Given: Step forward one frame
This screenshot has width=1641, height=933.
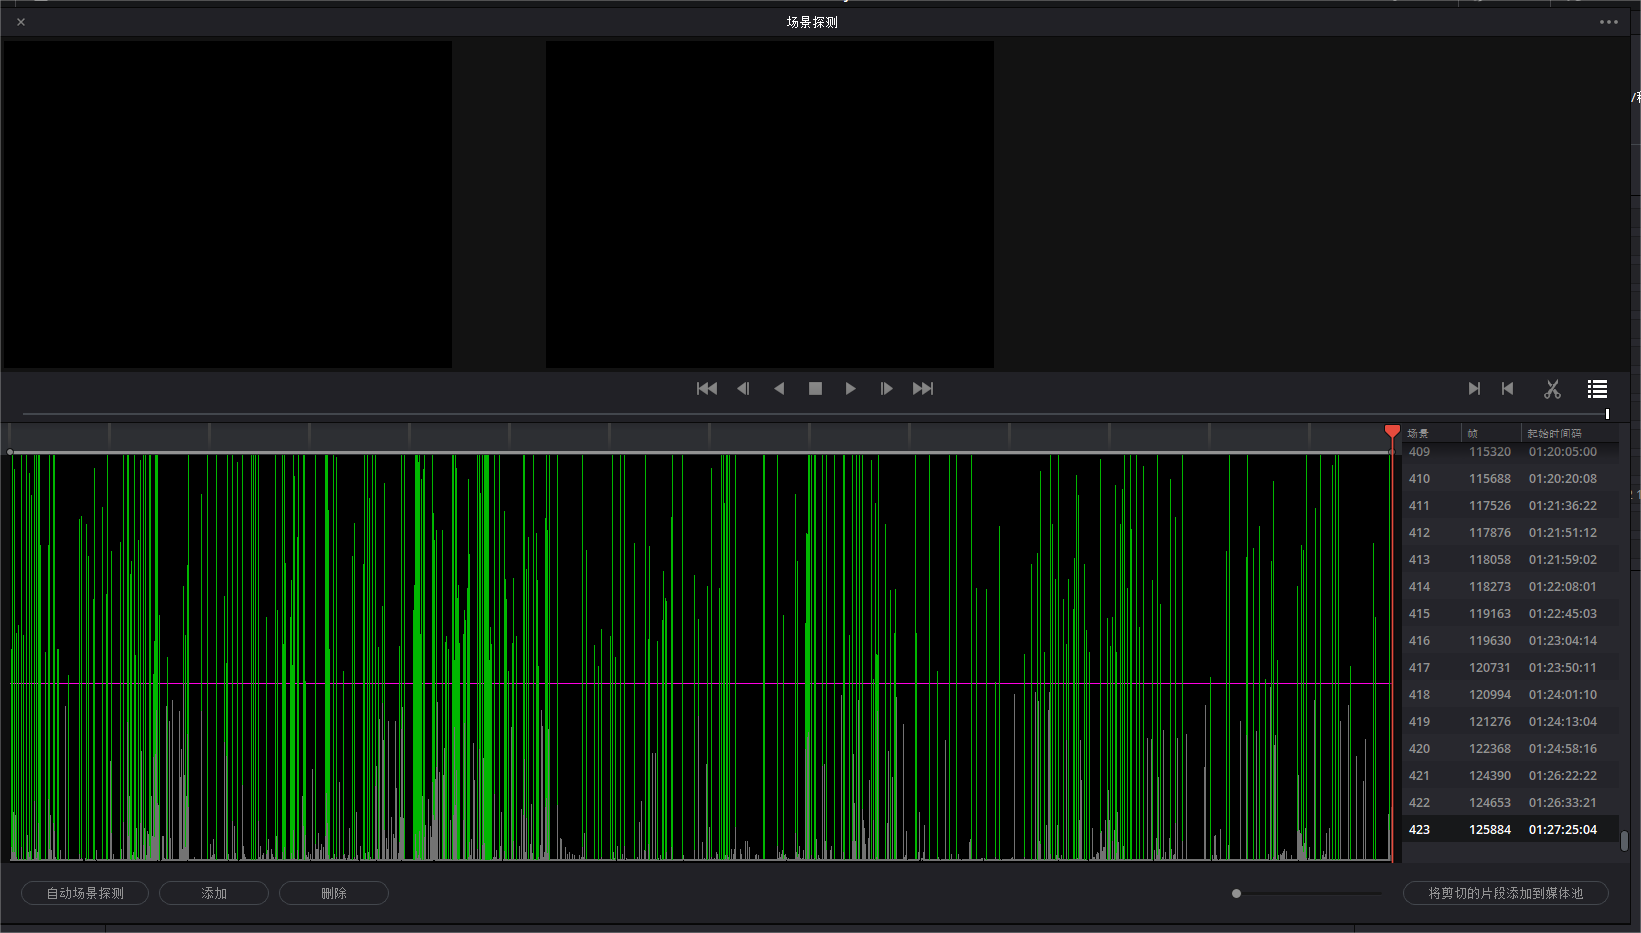Looking at the screenshot, I should click(886, 389).
